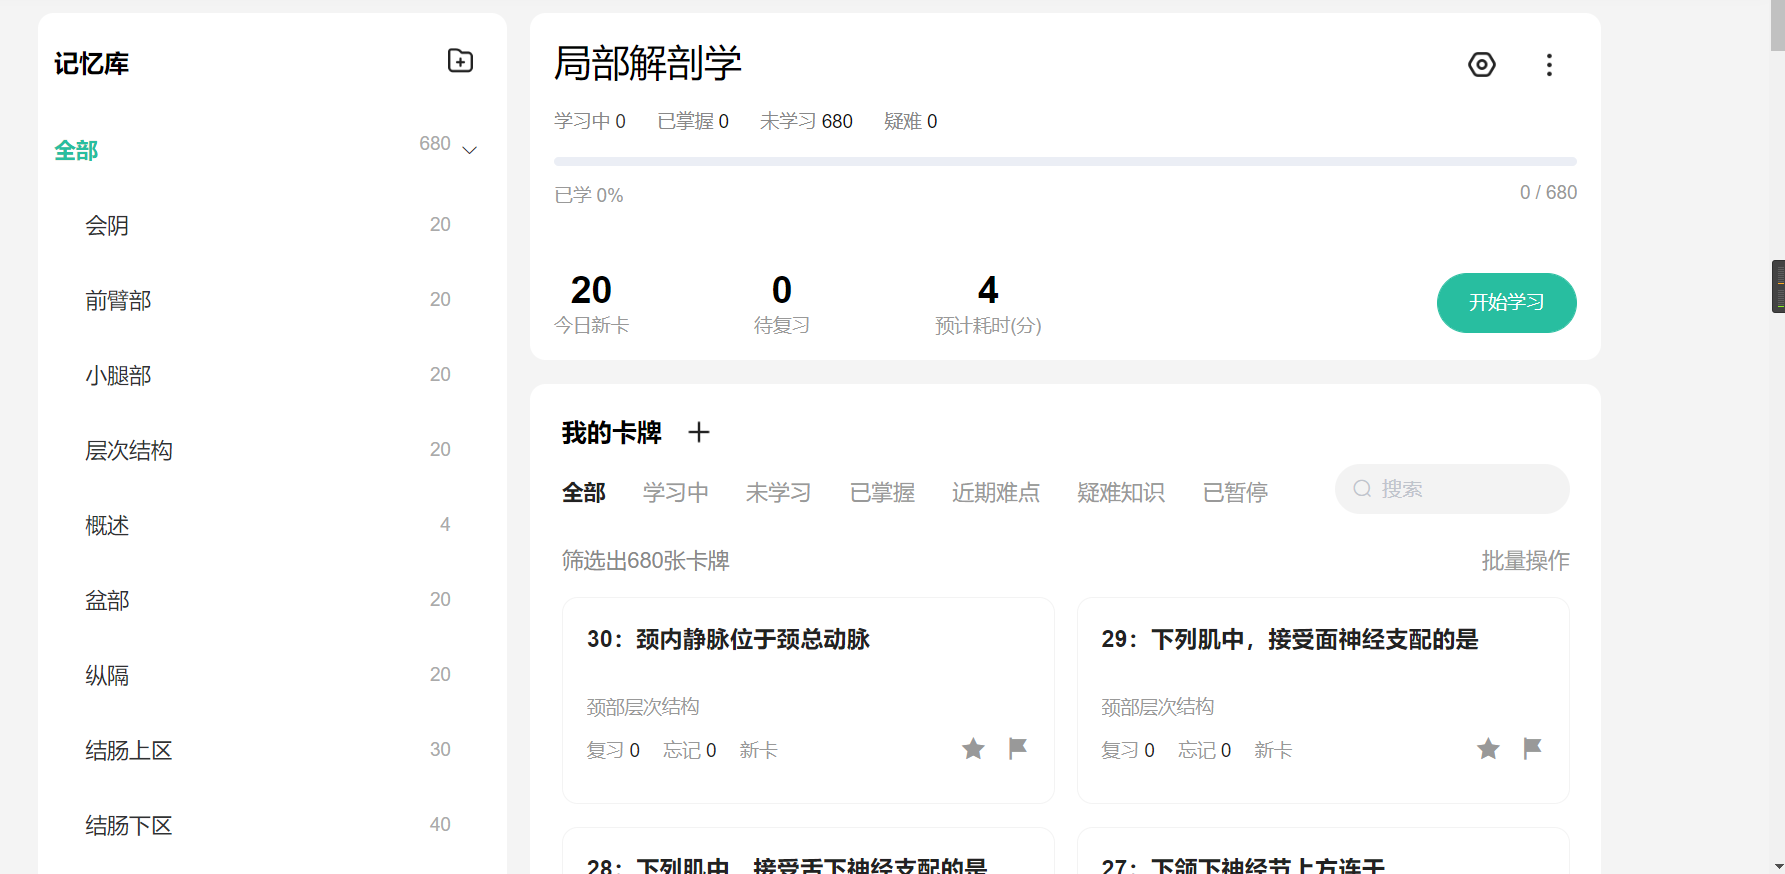Switch to the 疑难知识 tab
Image resolution: width=1785 pixels, height=874 pixels.
pos(1121,492)
